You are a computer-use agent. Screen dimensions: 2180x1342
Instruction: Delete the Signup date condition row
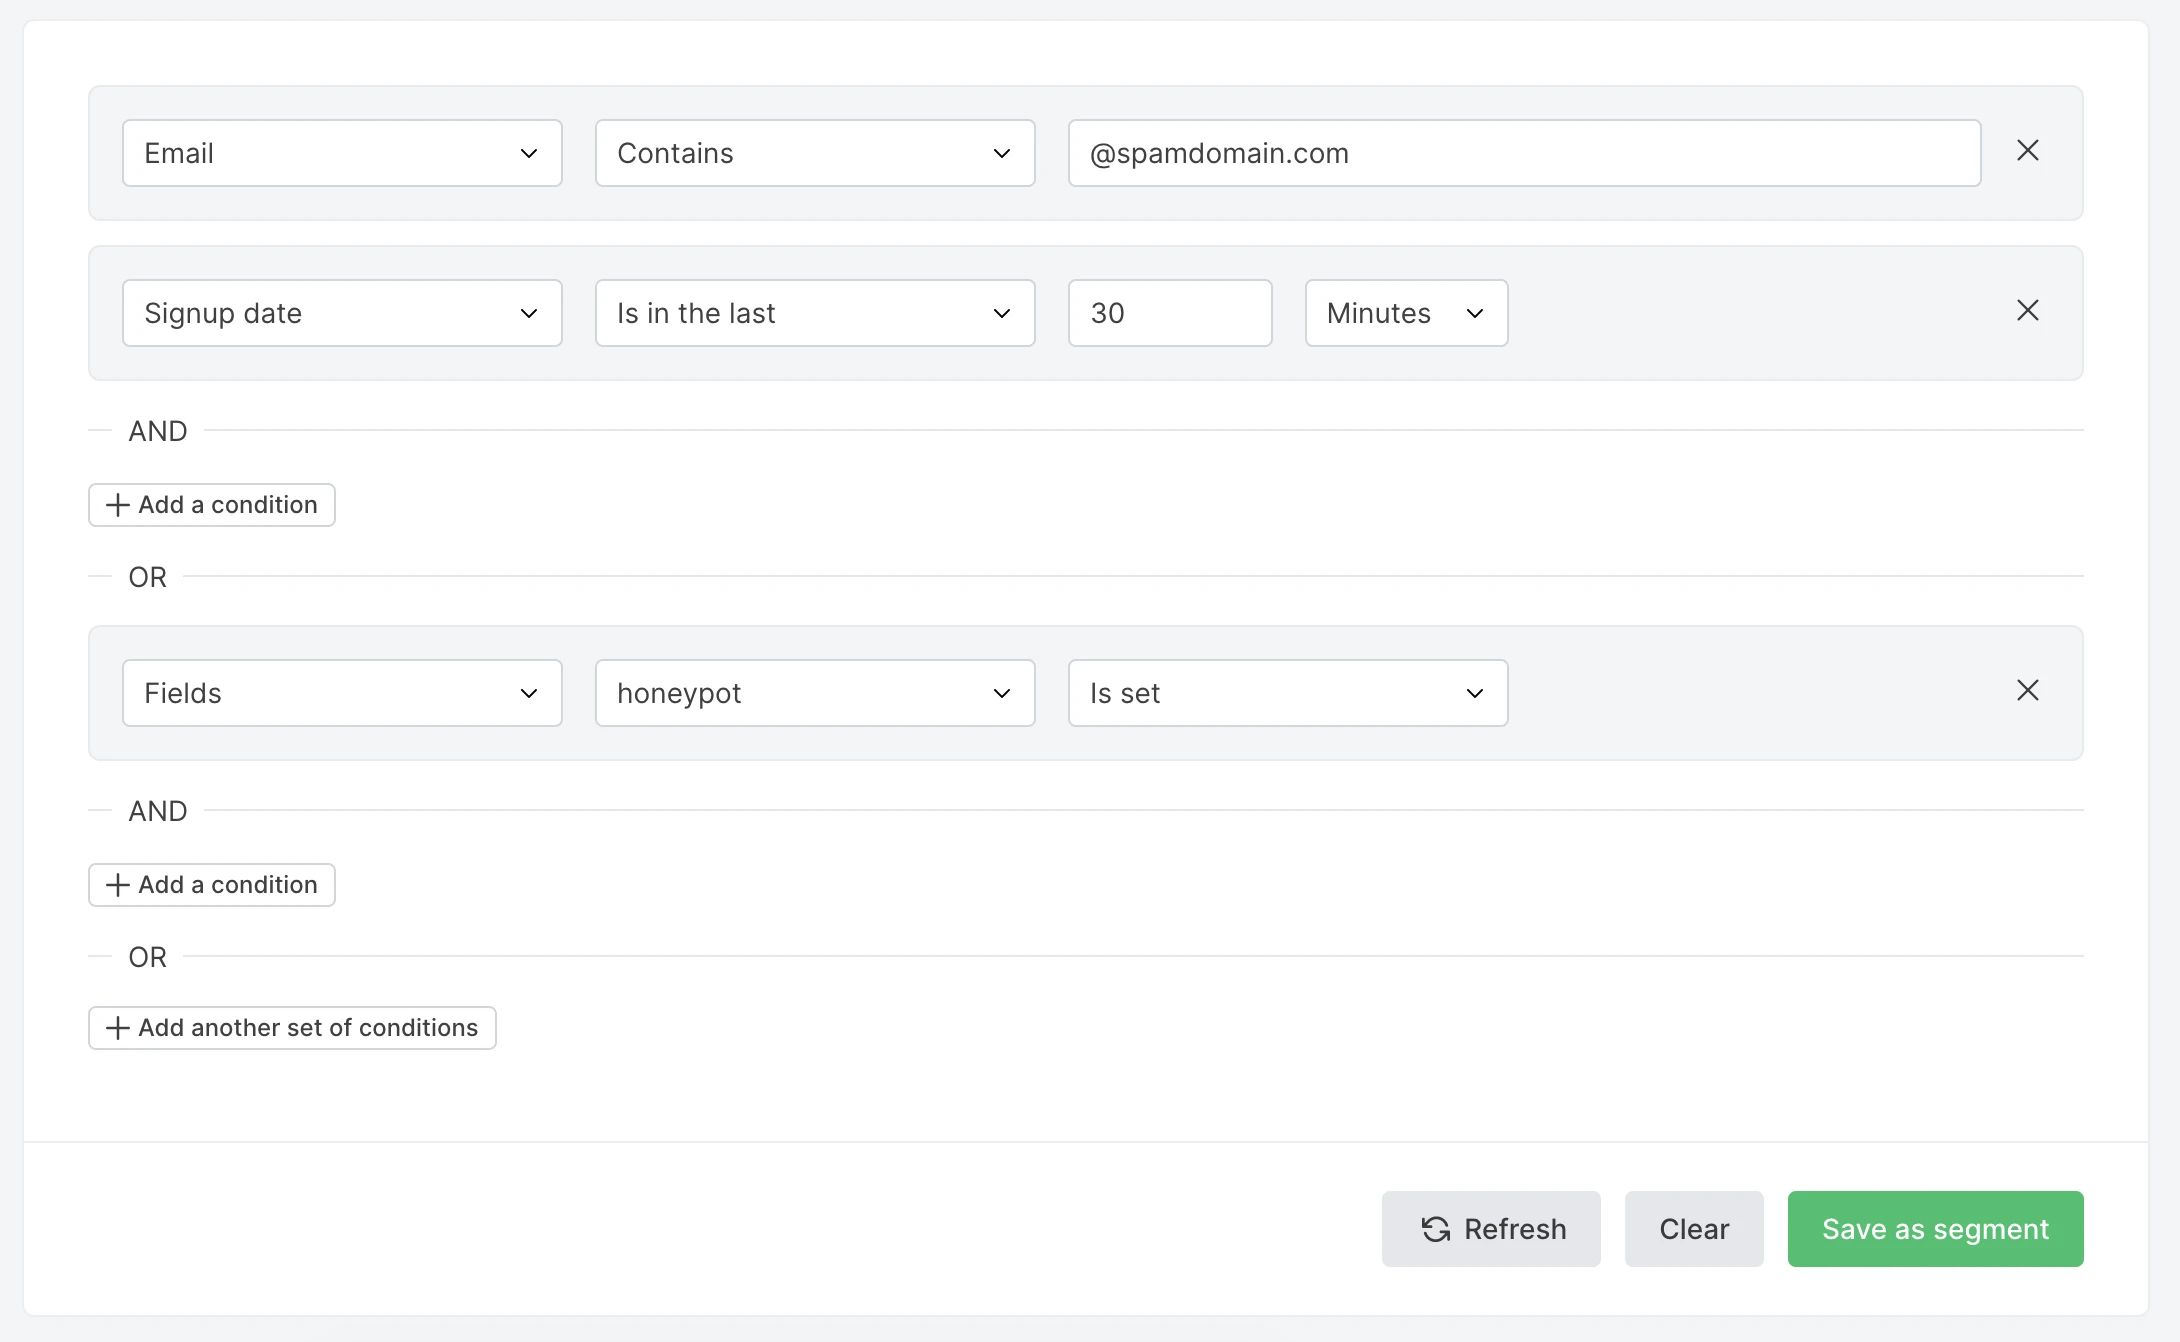(2027, 311)
